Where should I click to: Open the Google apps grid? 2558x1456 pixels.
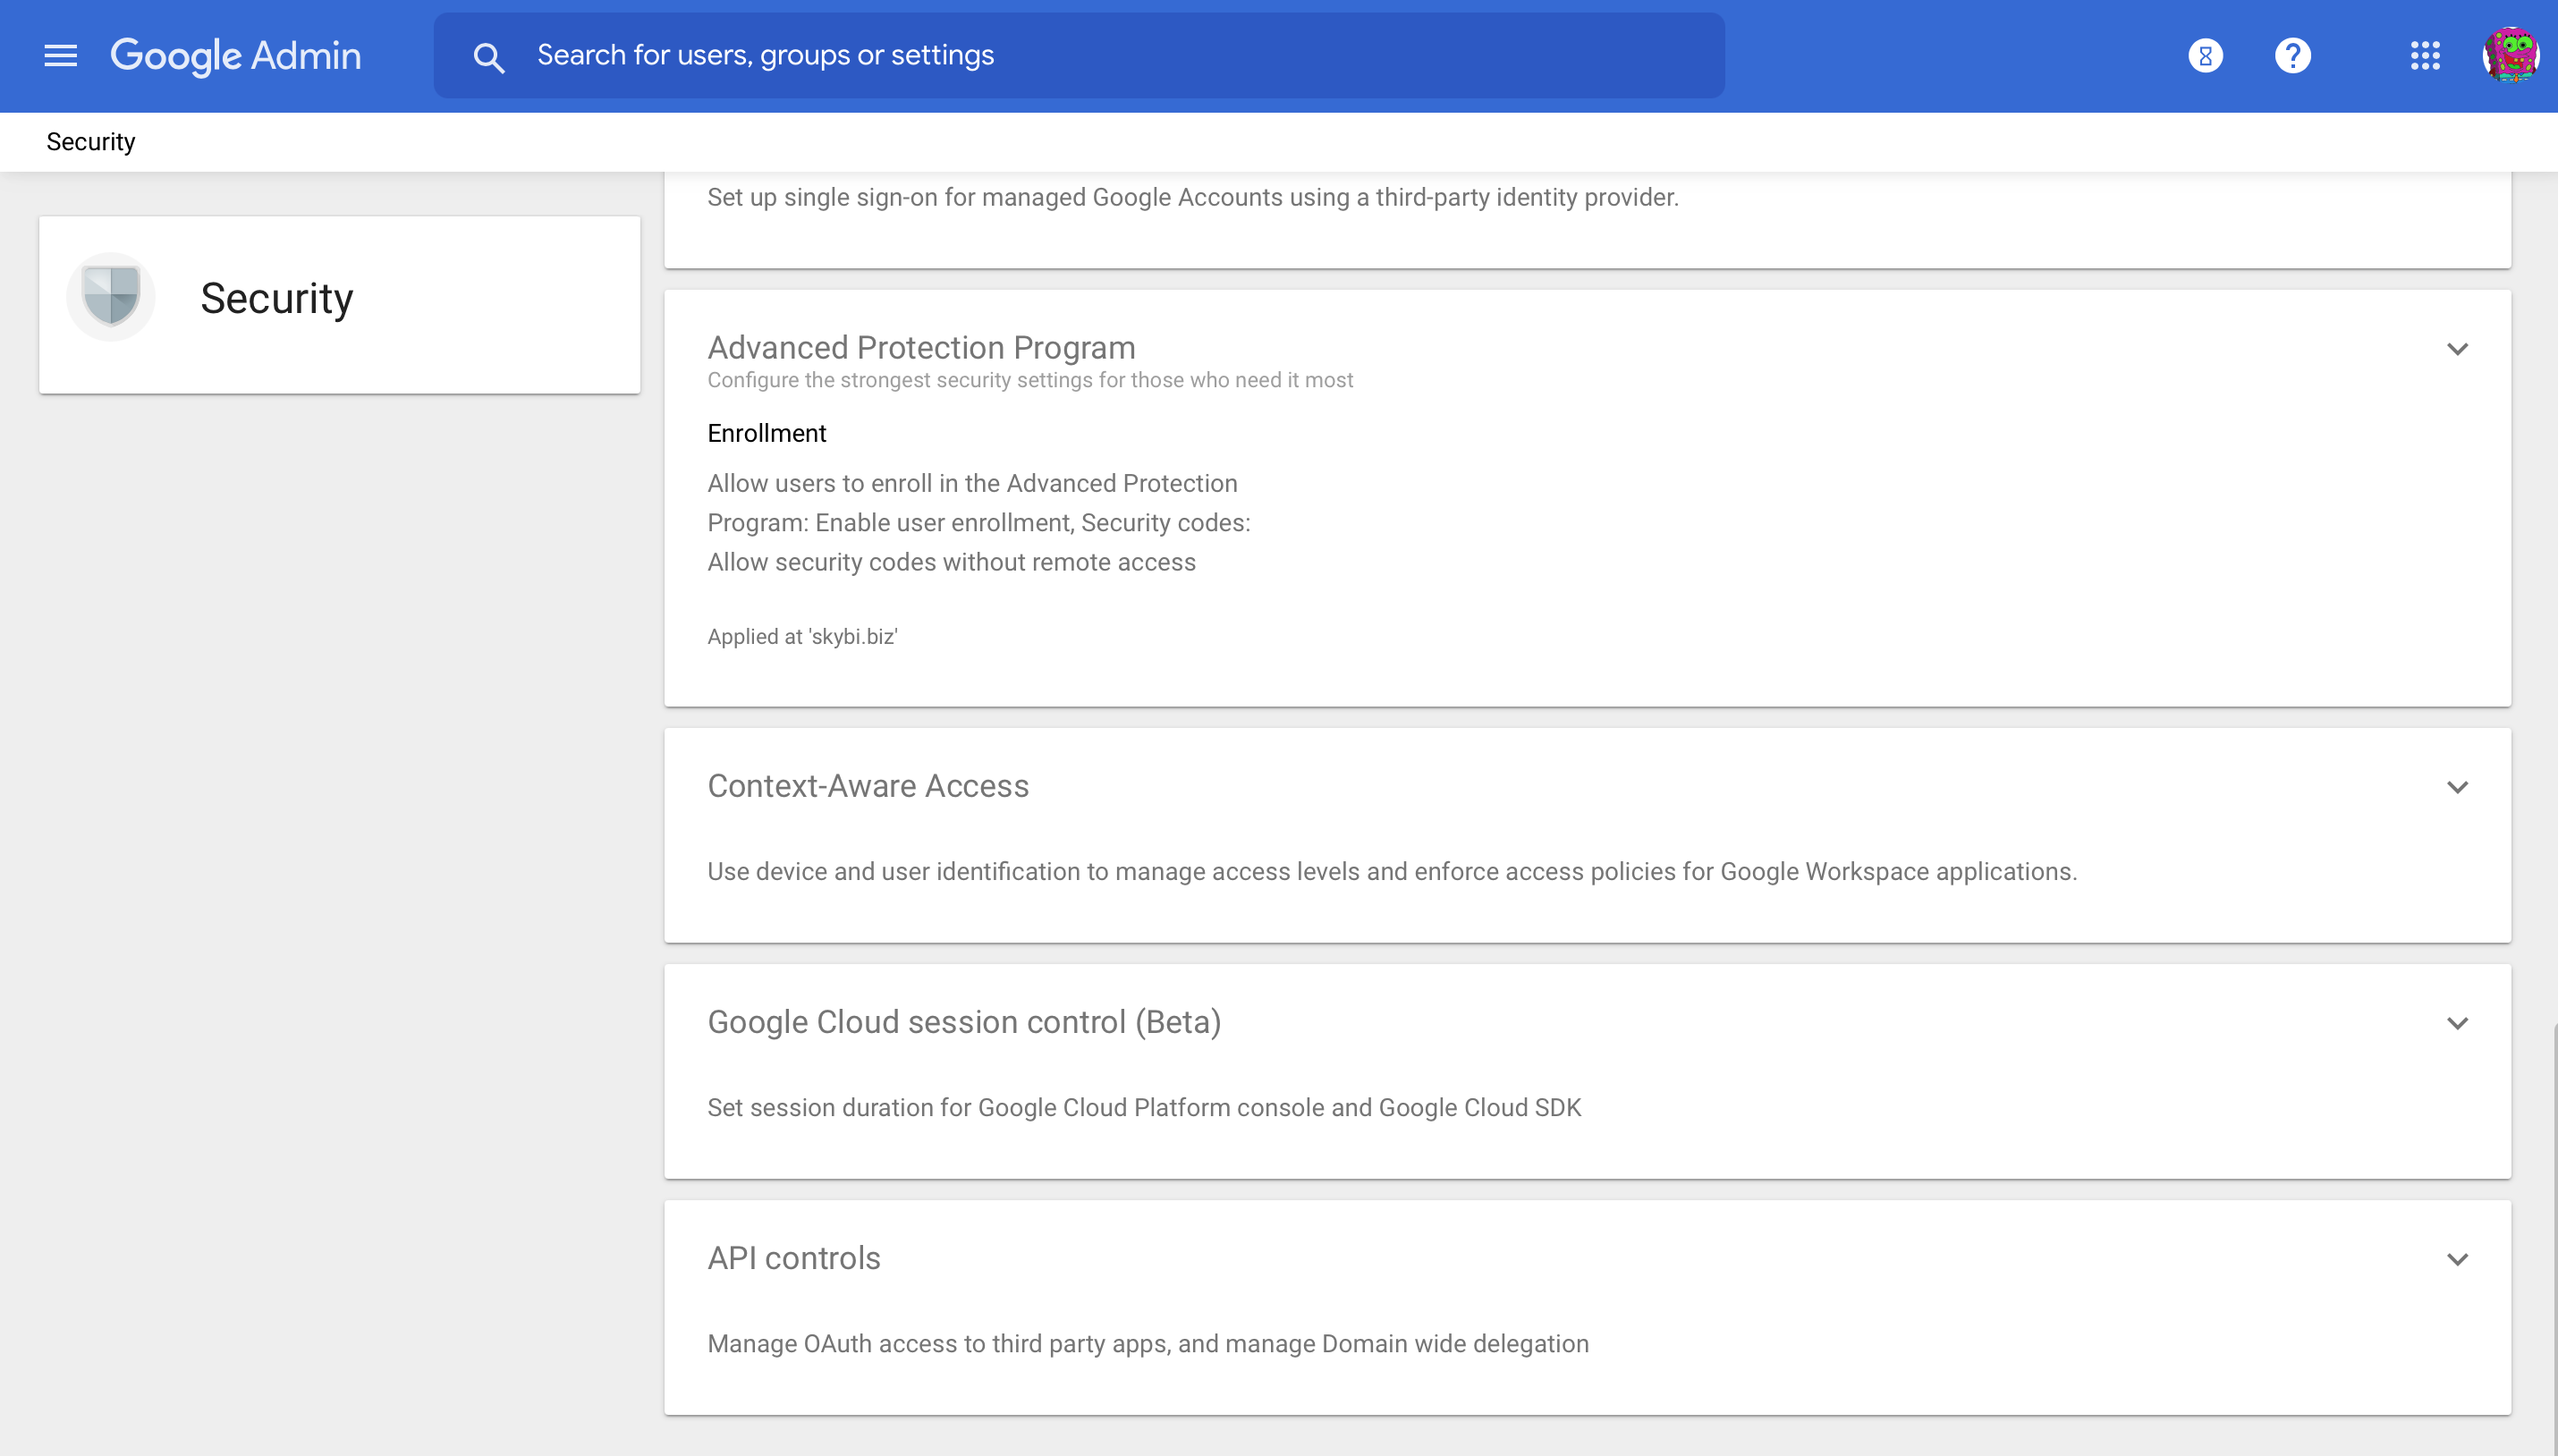point(2425,56)
